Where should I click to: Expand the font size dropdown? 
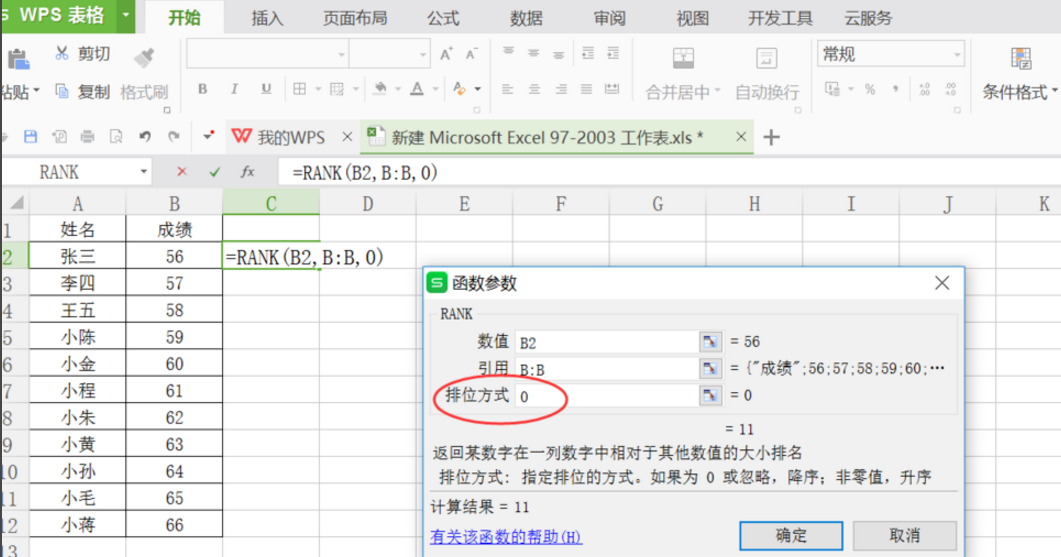click(423, 54)
